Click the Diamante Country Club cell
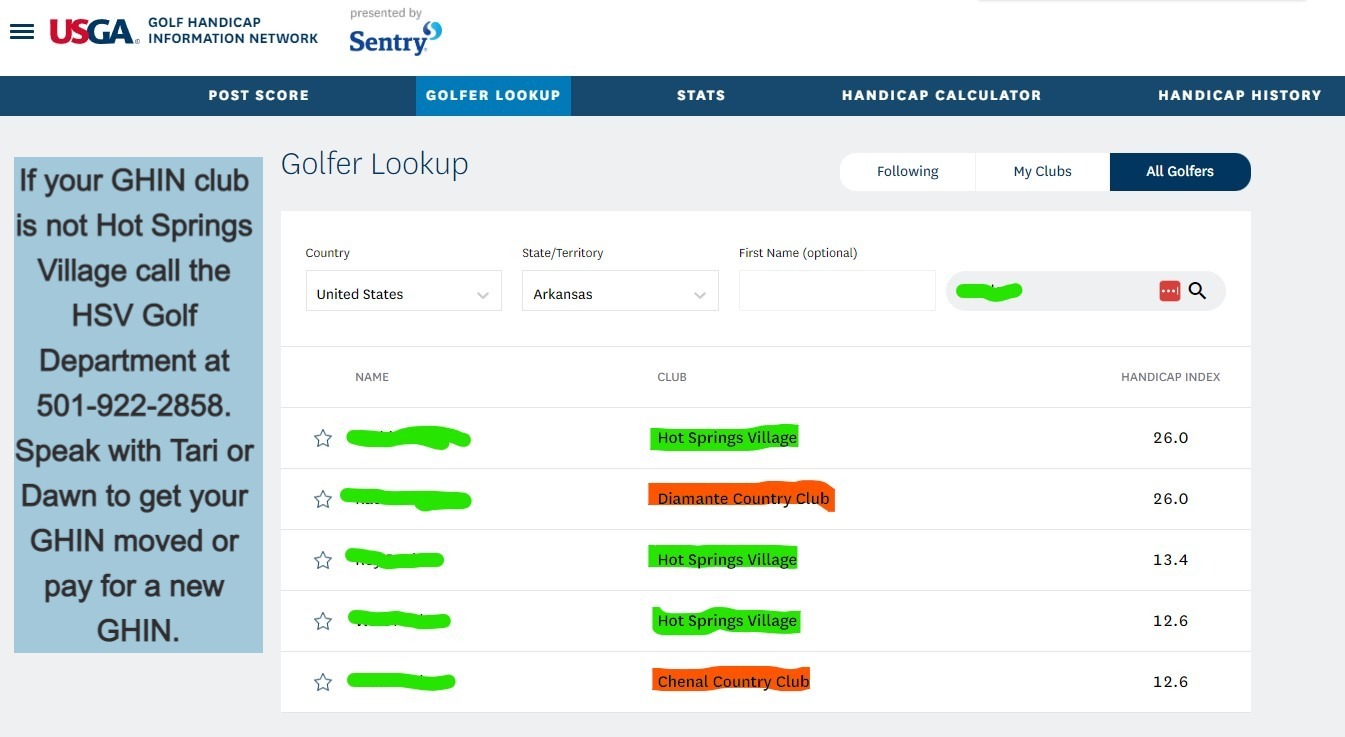Image resolution: width=1345 pixels, height=737 pixels. click(743, 498)
